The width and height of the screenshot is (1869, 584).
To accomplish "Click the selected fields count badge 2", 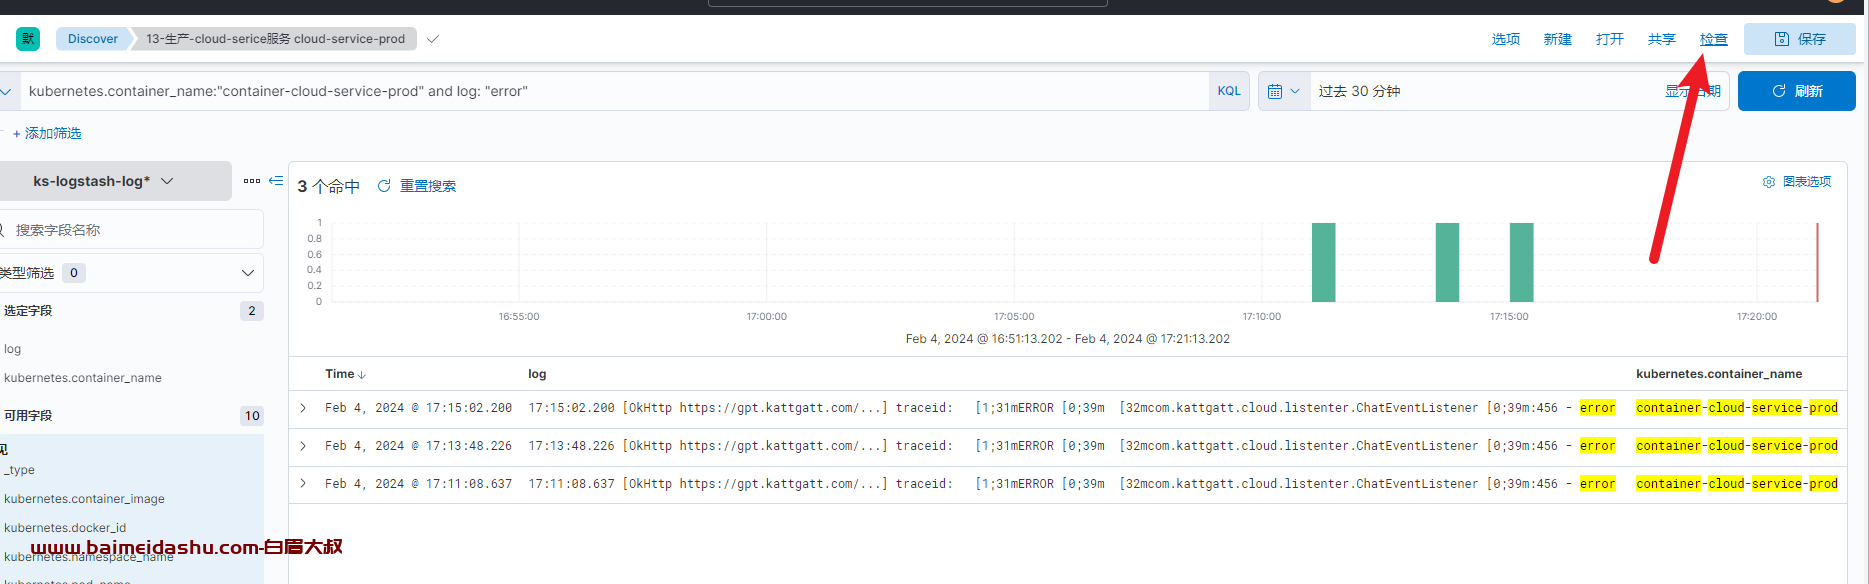I will [x=252, y=311].
